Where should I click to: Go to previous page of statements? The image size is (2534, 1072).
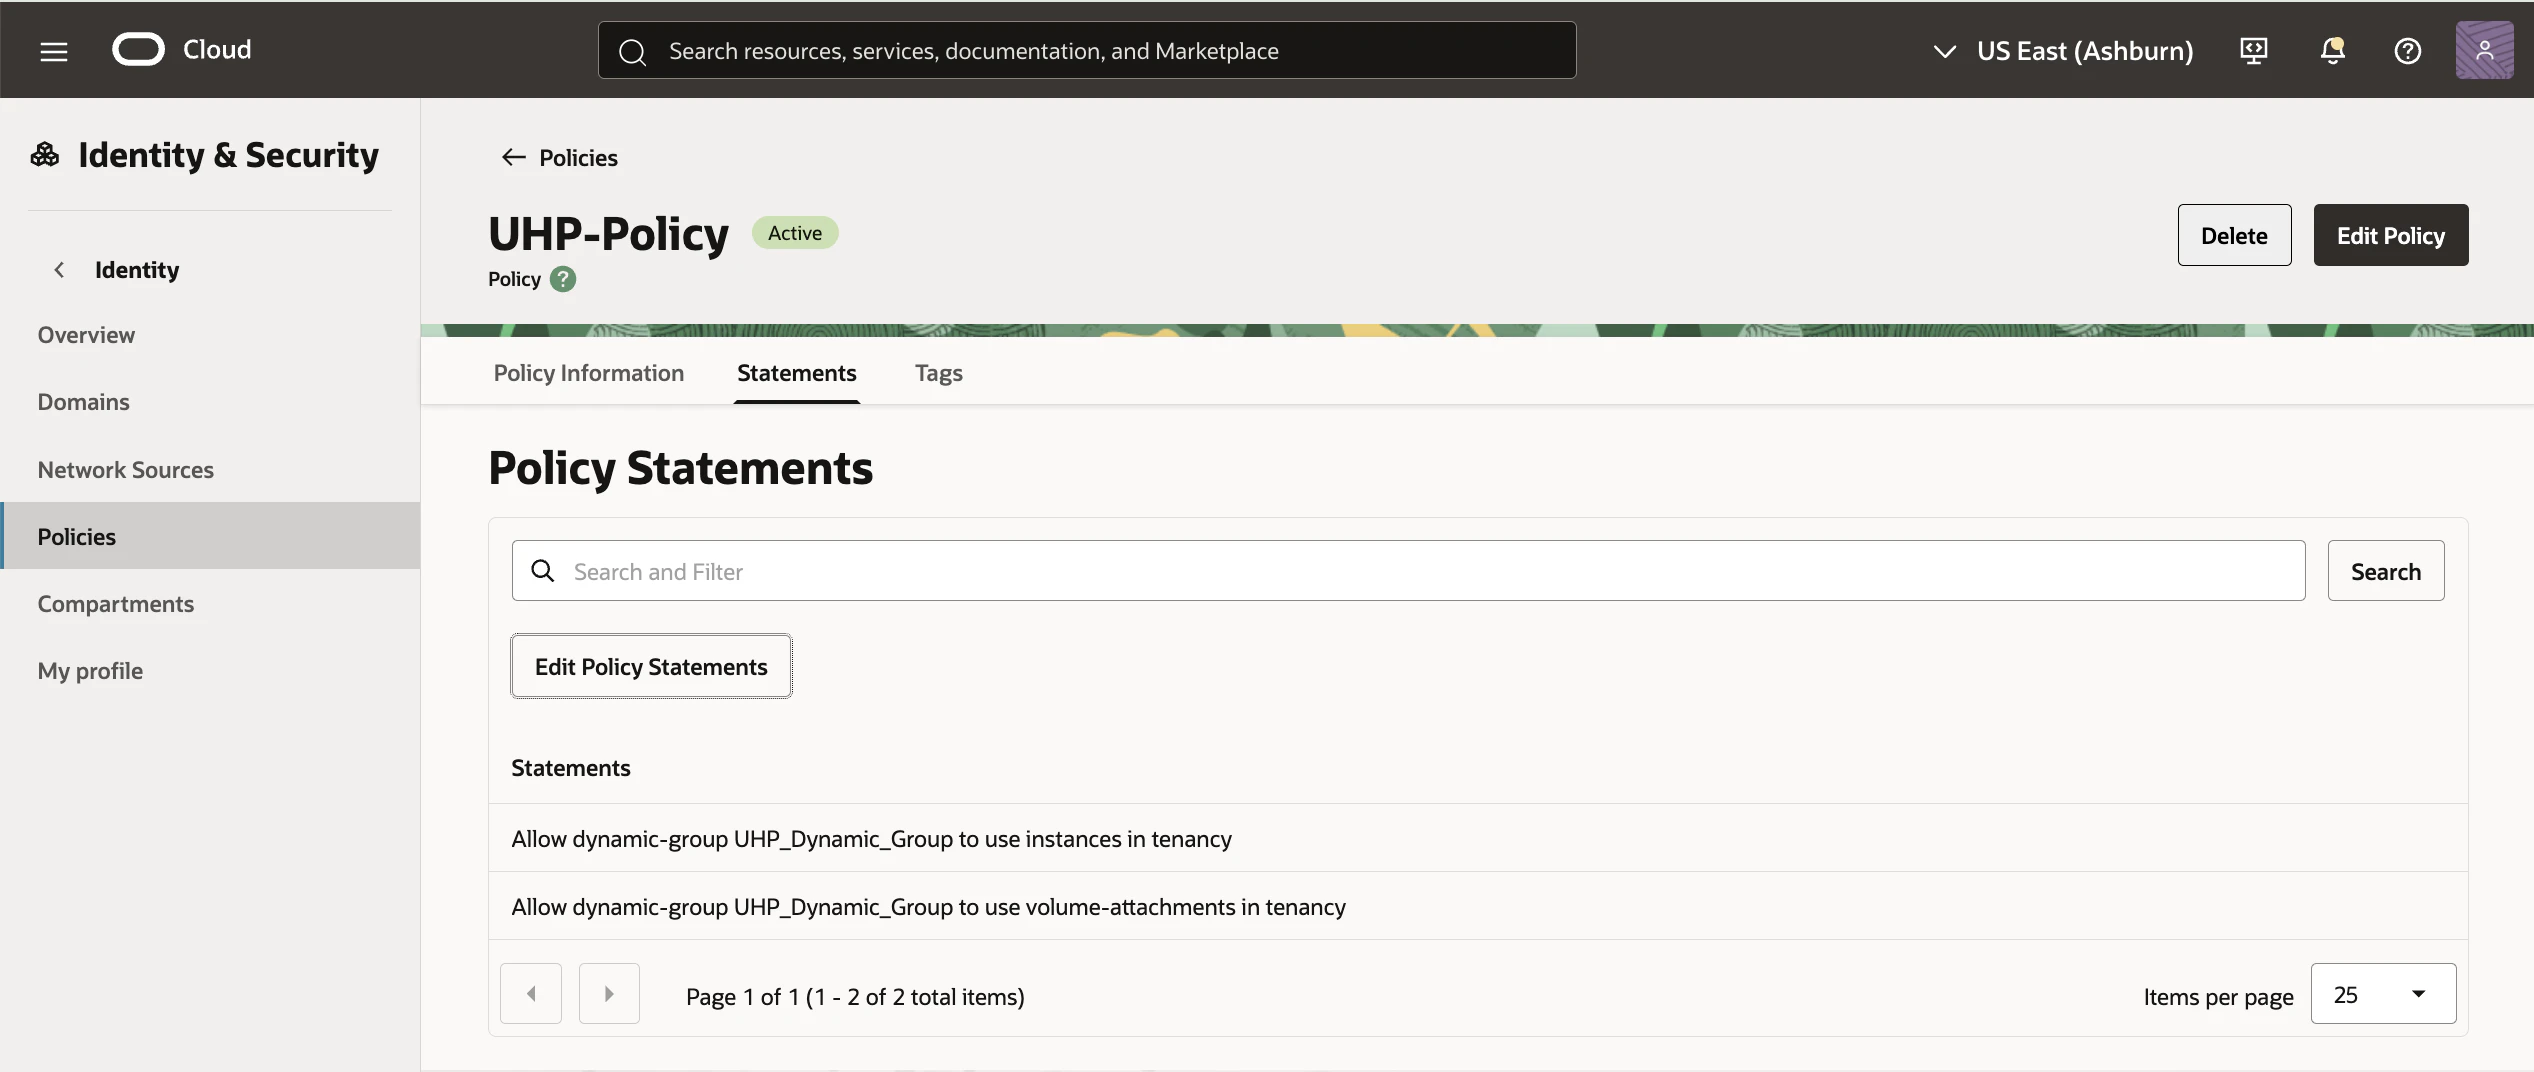click(531, 994)
